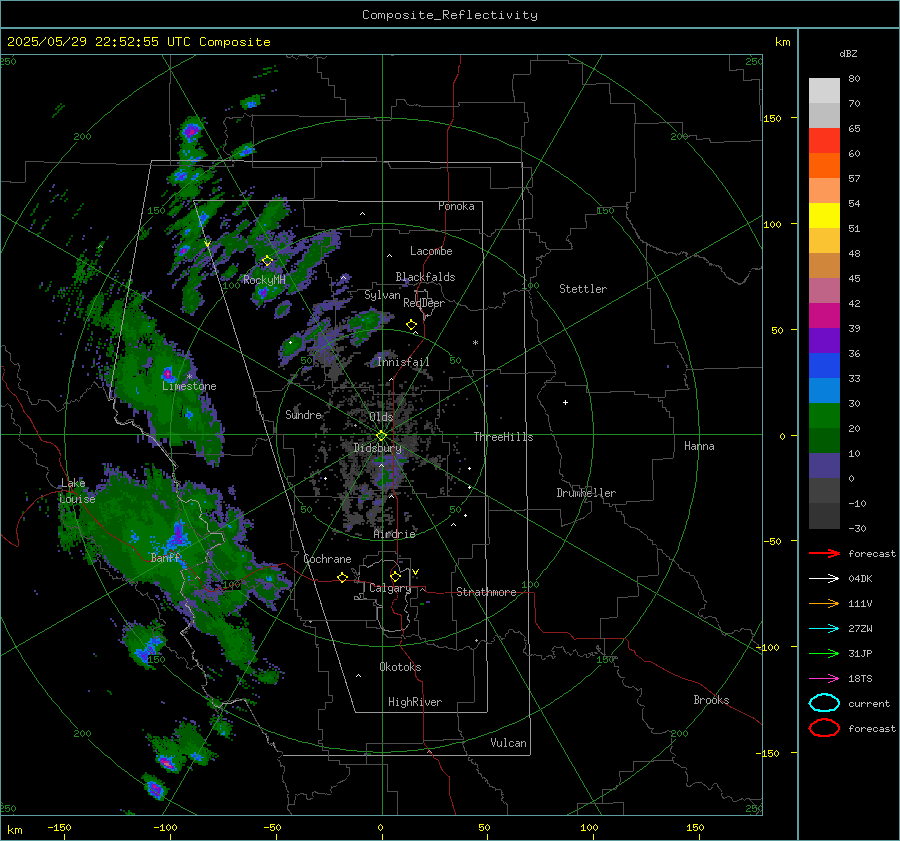Screen dimensions: 900x841
Task: Click the Lake Louise label
Action: click(x=77, y=491)
